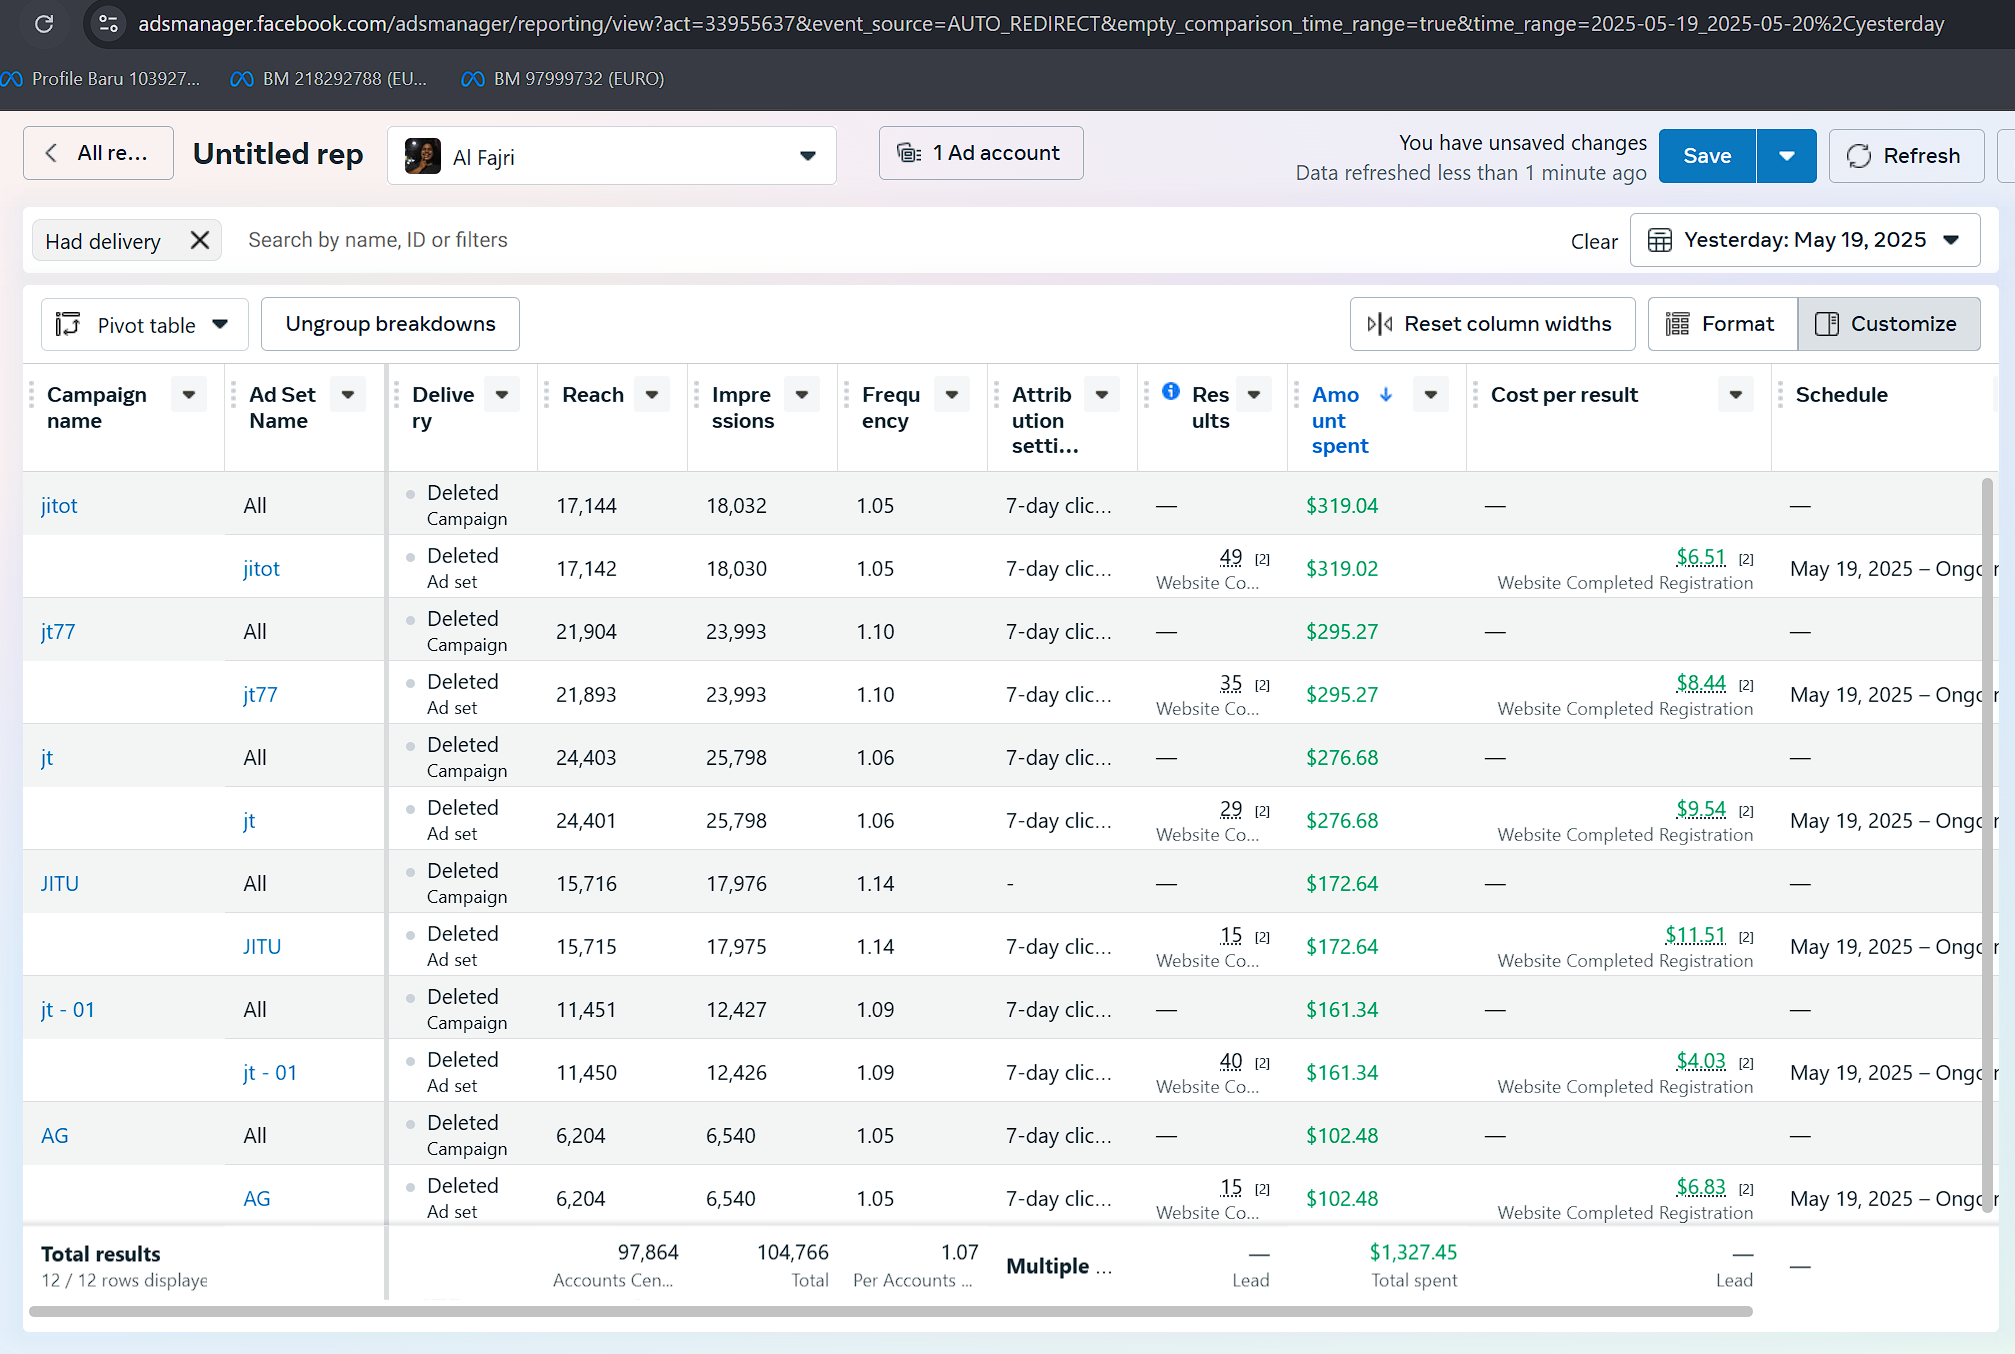Expand the Save options dropdown arrow

click(x=1786, y=156)
